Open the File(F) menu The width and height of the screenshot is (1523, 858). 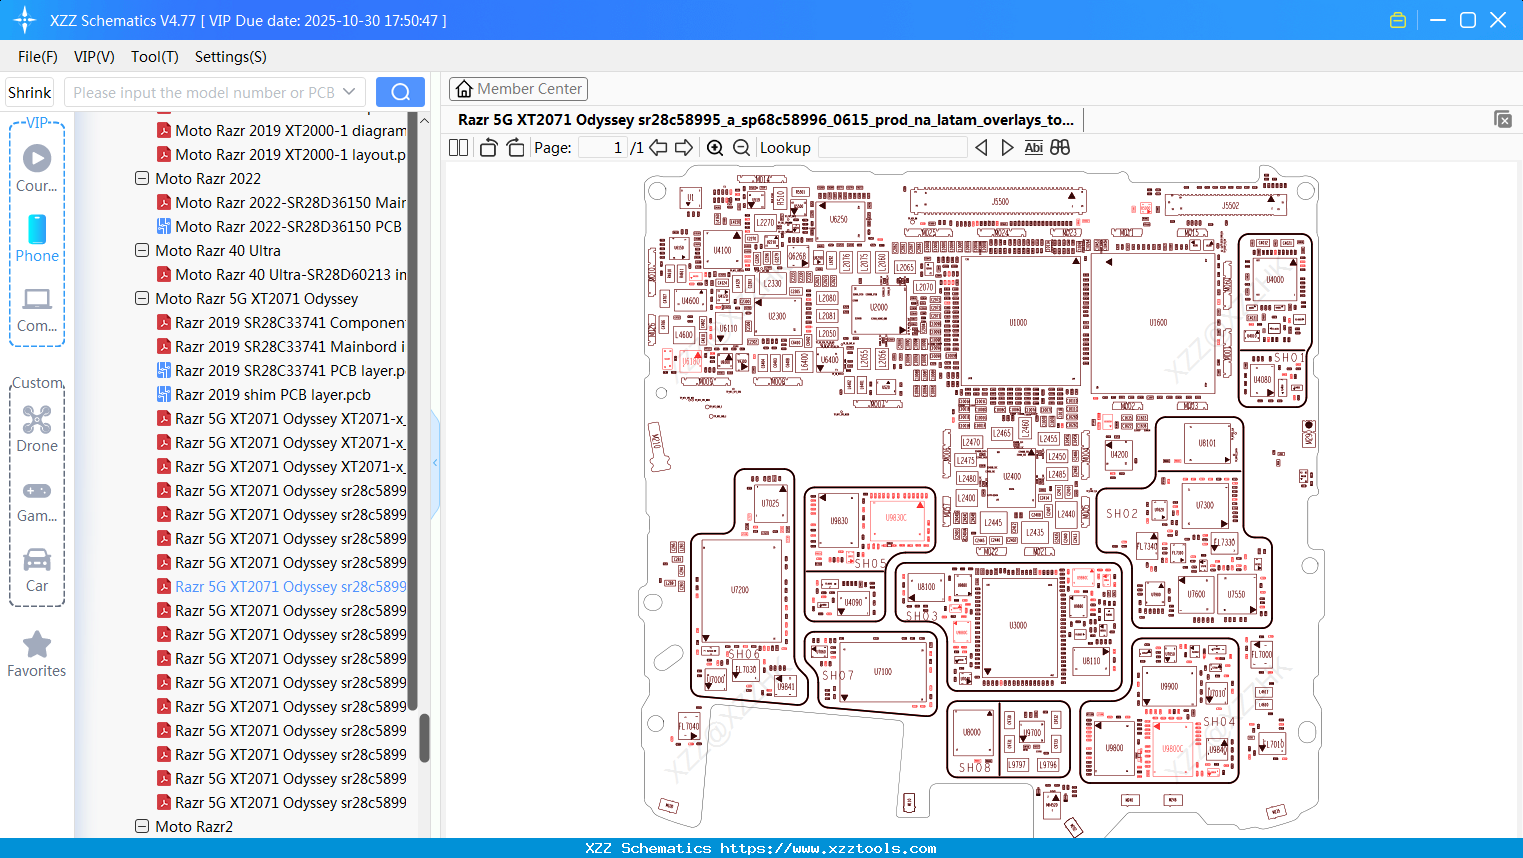(x=38, y=57)
